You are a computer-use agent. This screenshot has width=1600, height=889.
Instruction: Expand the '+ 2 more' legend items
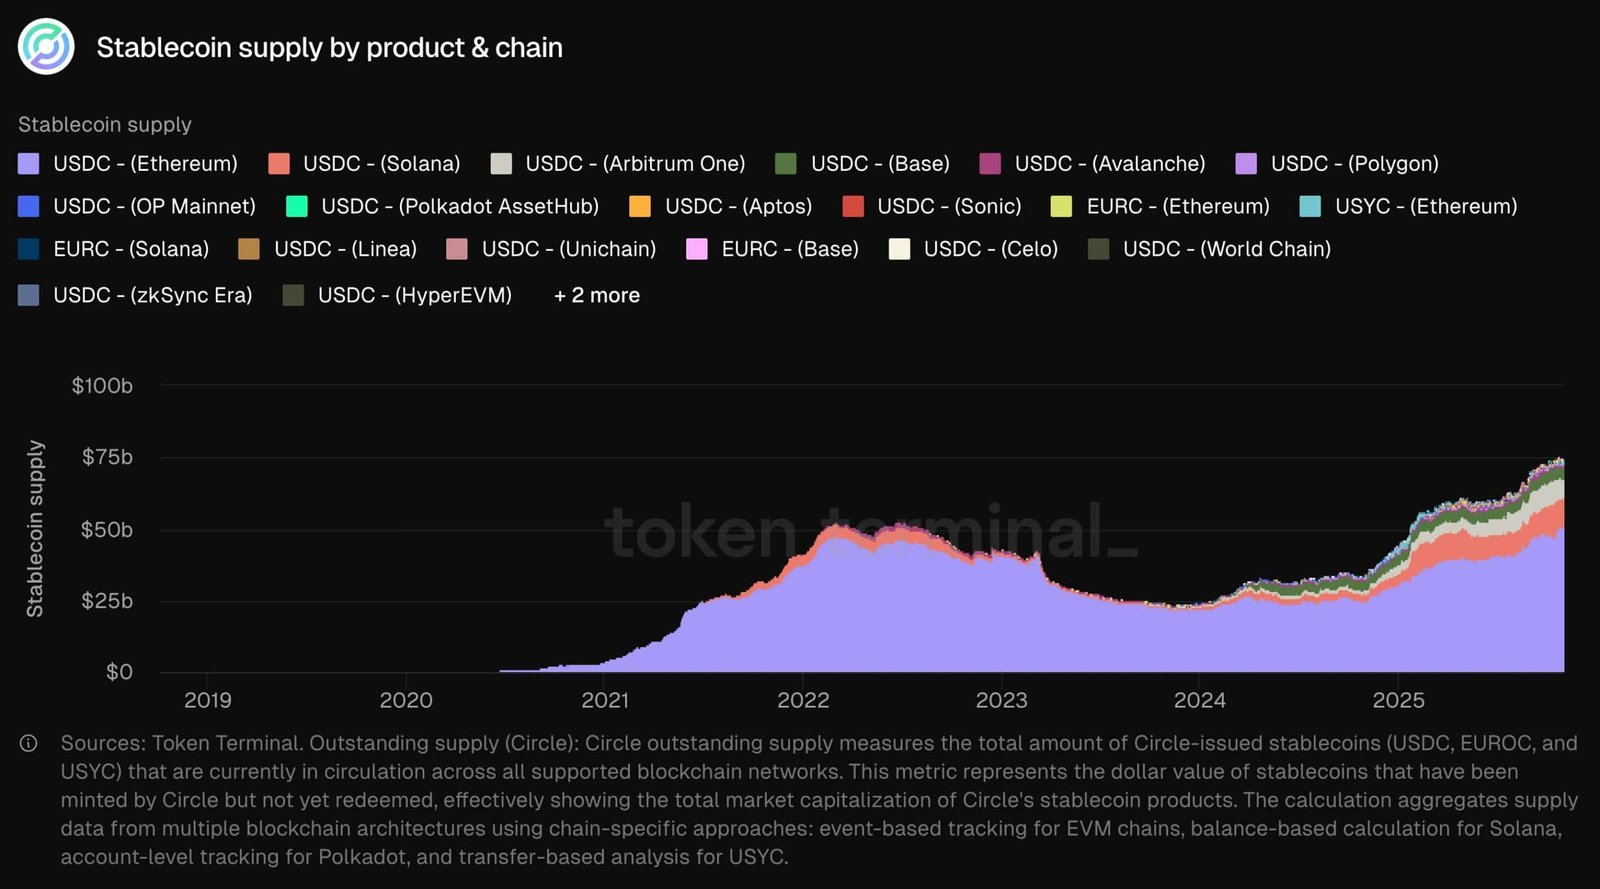(x=597, y=295)
